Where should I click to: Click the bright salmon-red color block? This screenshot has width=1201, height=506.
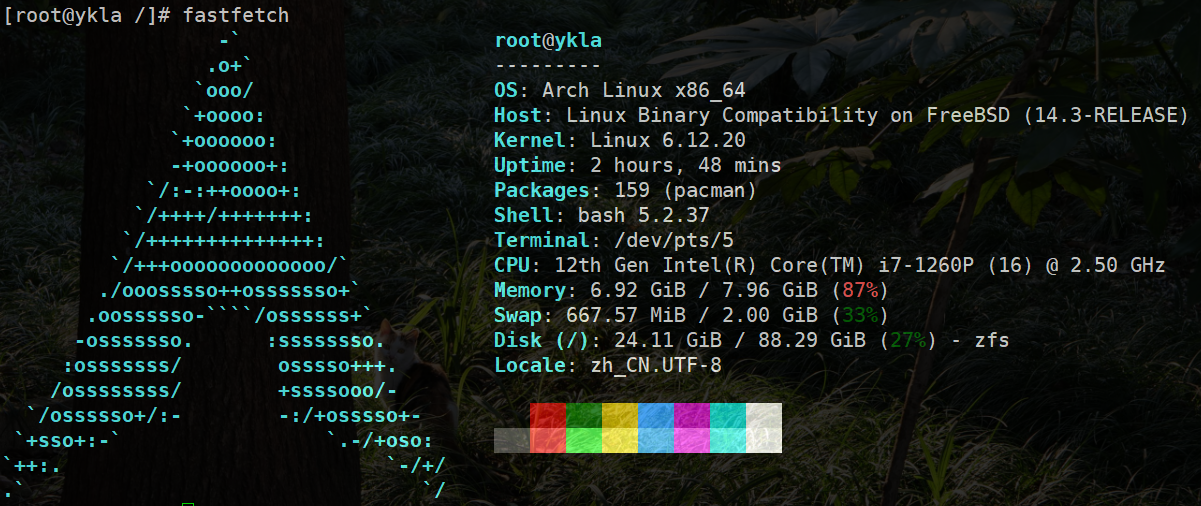pos(547,440)
